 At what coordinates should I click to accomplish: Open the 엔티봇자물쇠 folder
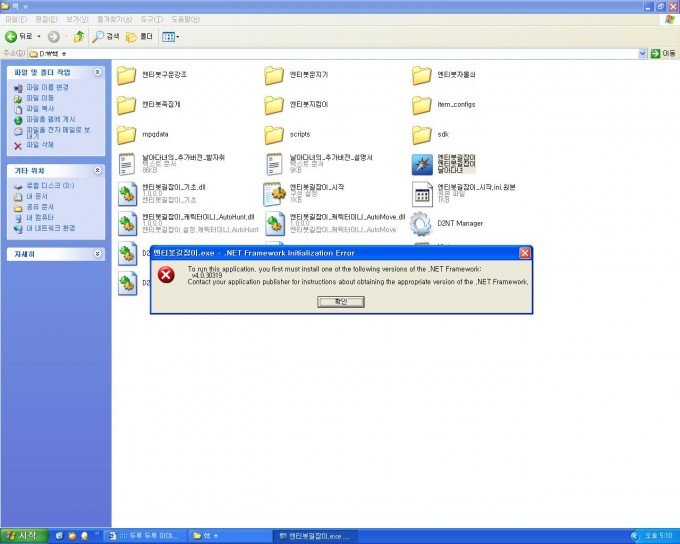click(x=443, y=75)
